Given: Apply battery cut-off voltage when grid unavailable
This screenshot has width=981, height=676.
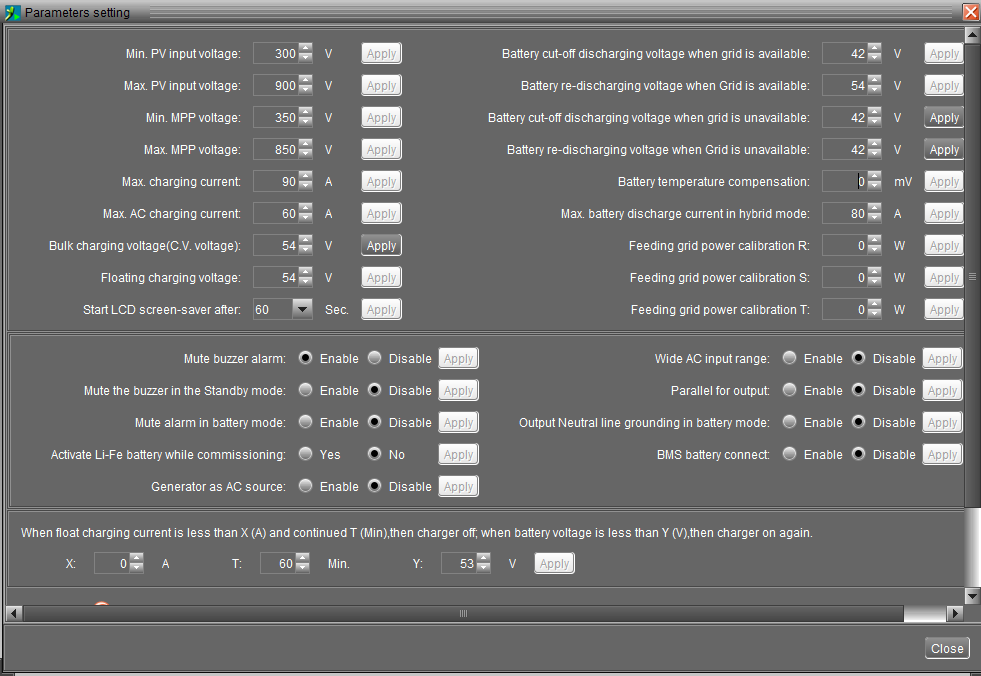Looking at the screenshot, I should coord(944,118).
